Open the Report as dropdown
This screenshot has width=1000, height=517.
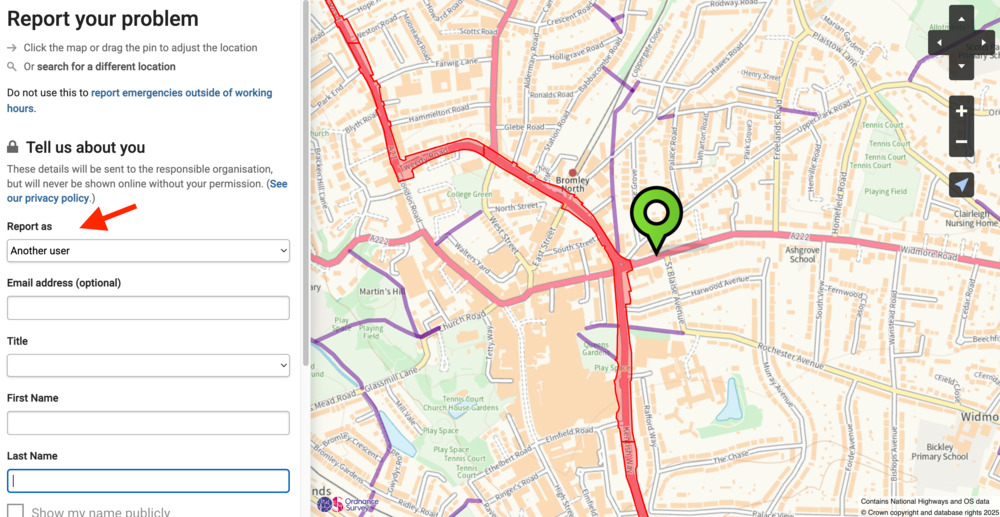148,251
